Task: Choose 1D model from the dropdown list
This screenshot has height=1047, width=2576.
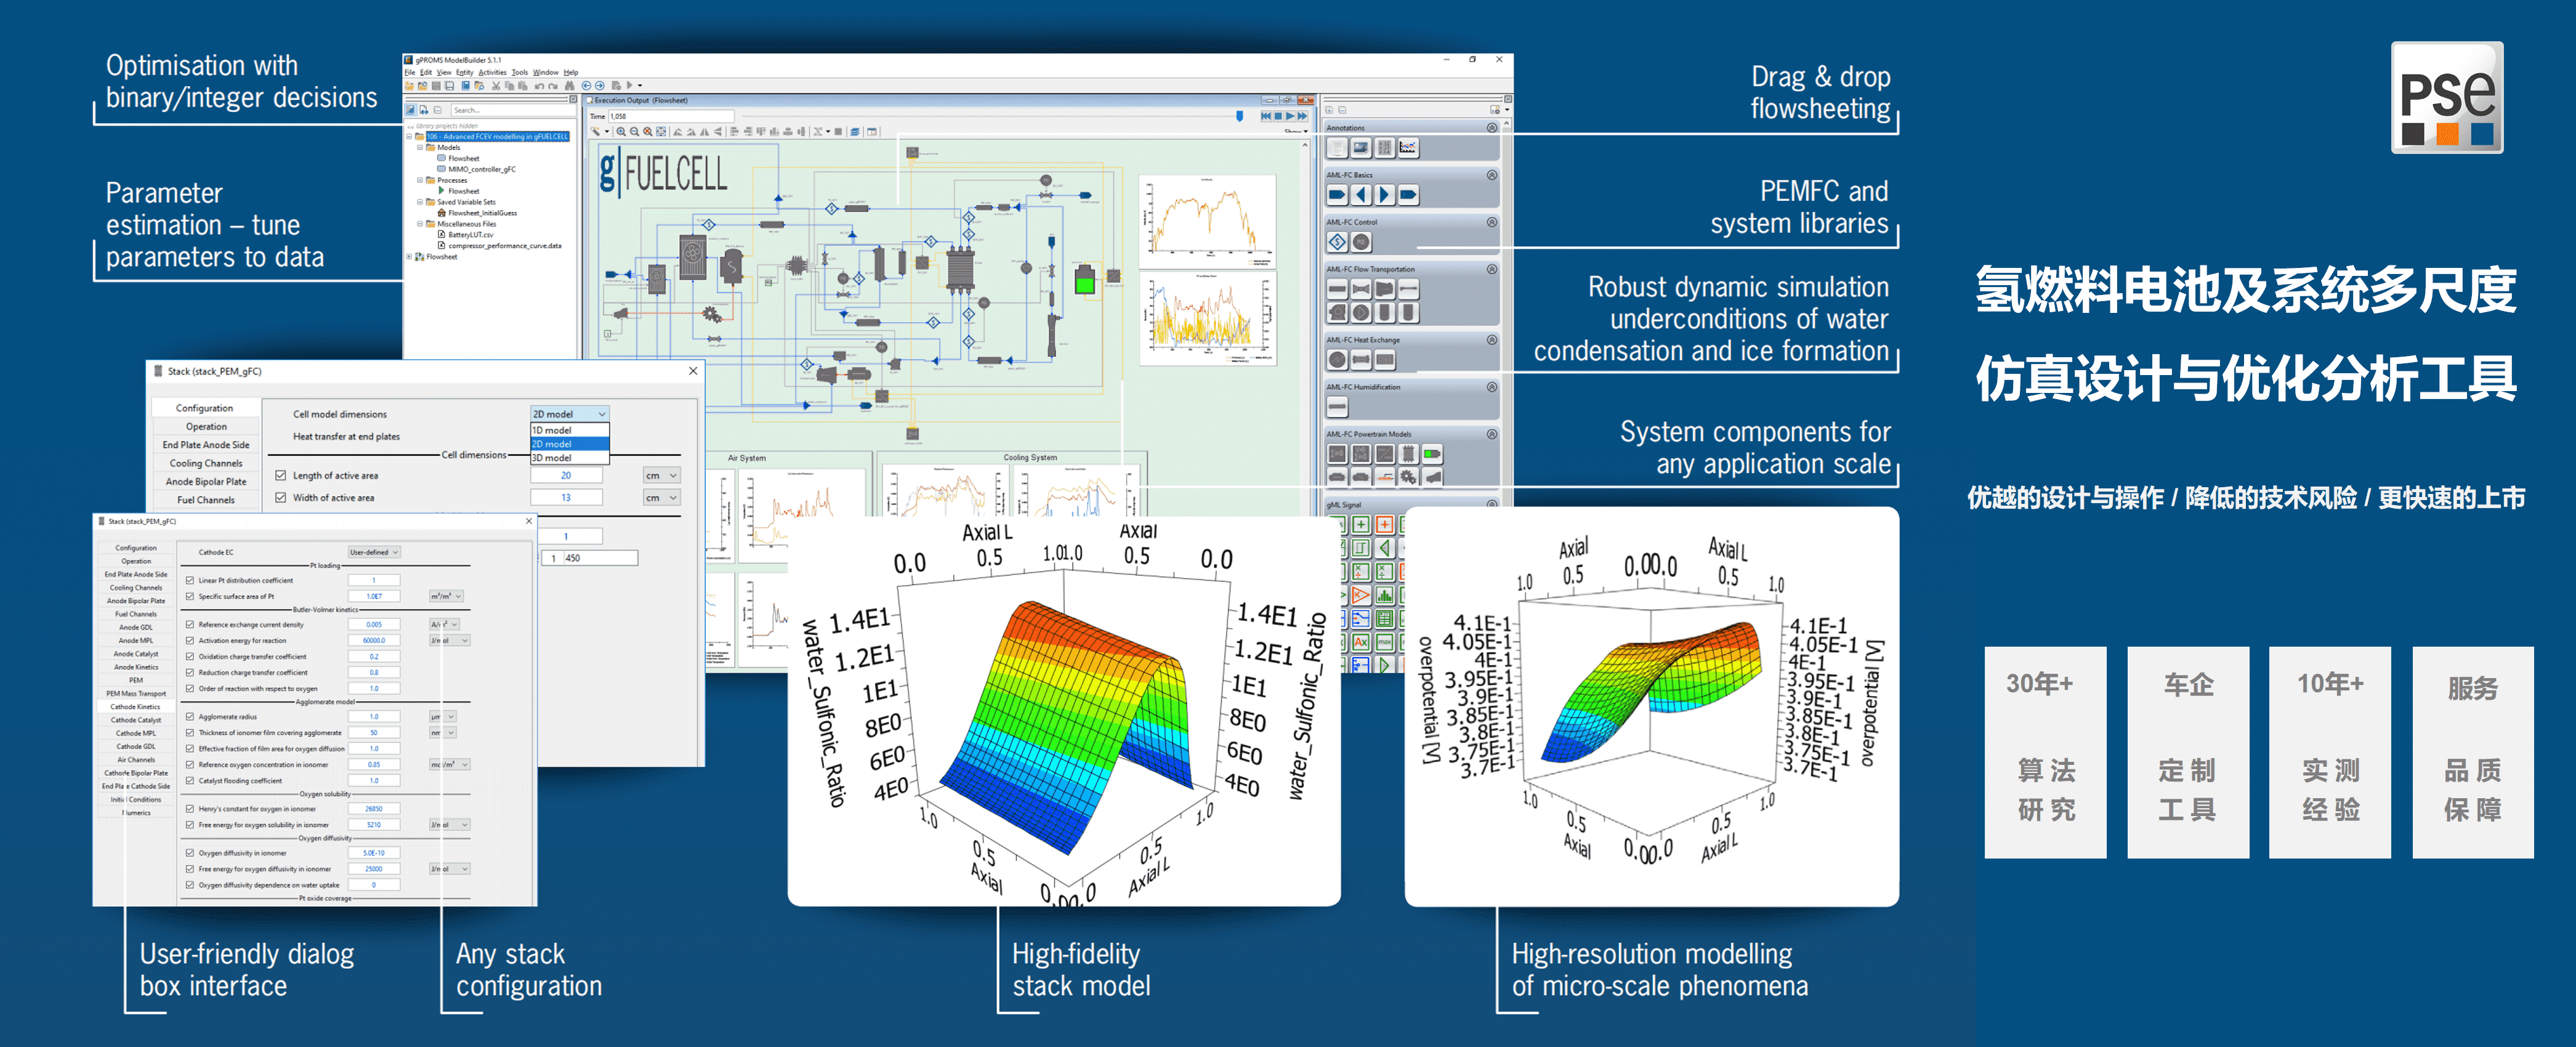Action: pyautogui.click(x=569, y=430)
